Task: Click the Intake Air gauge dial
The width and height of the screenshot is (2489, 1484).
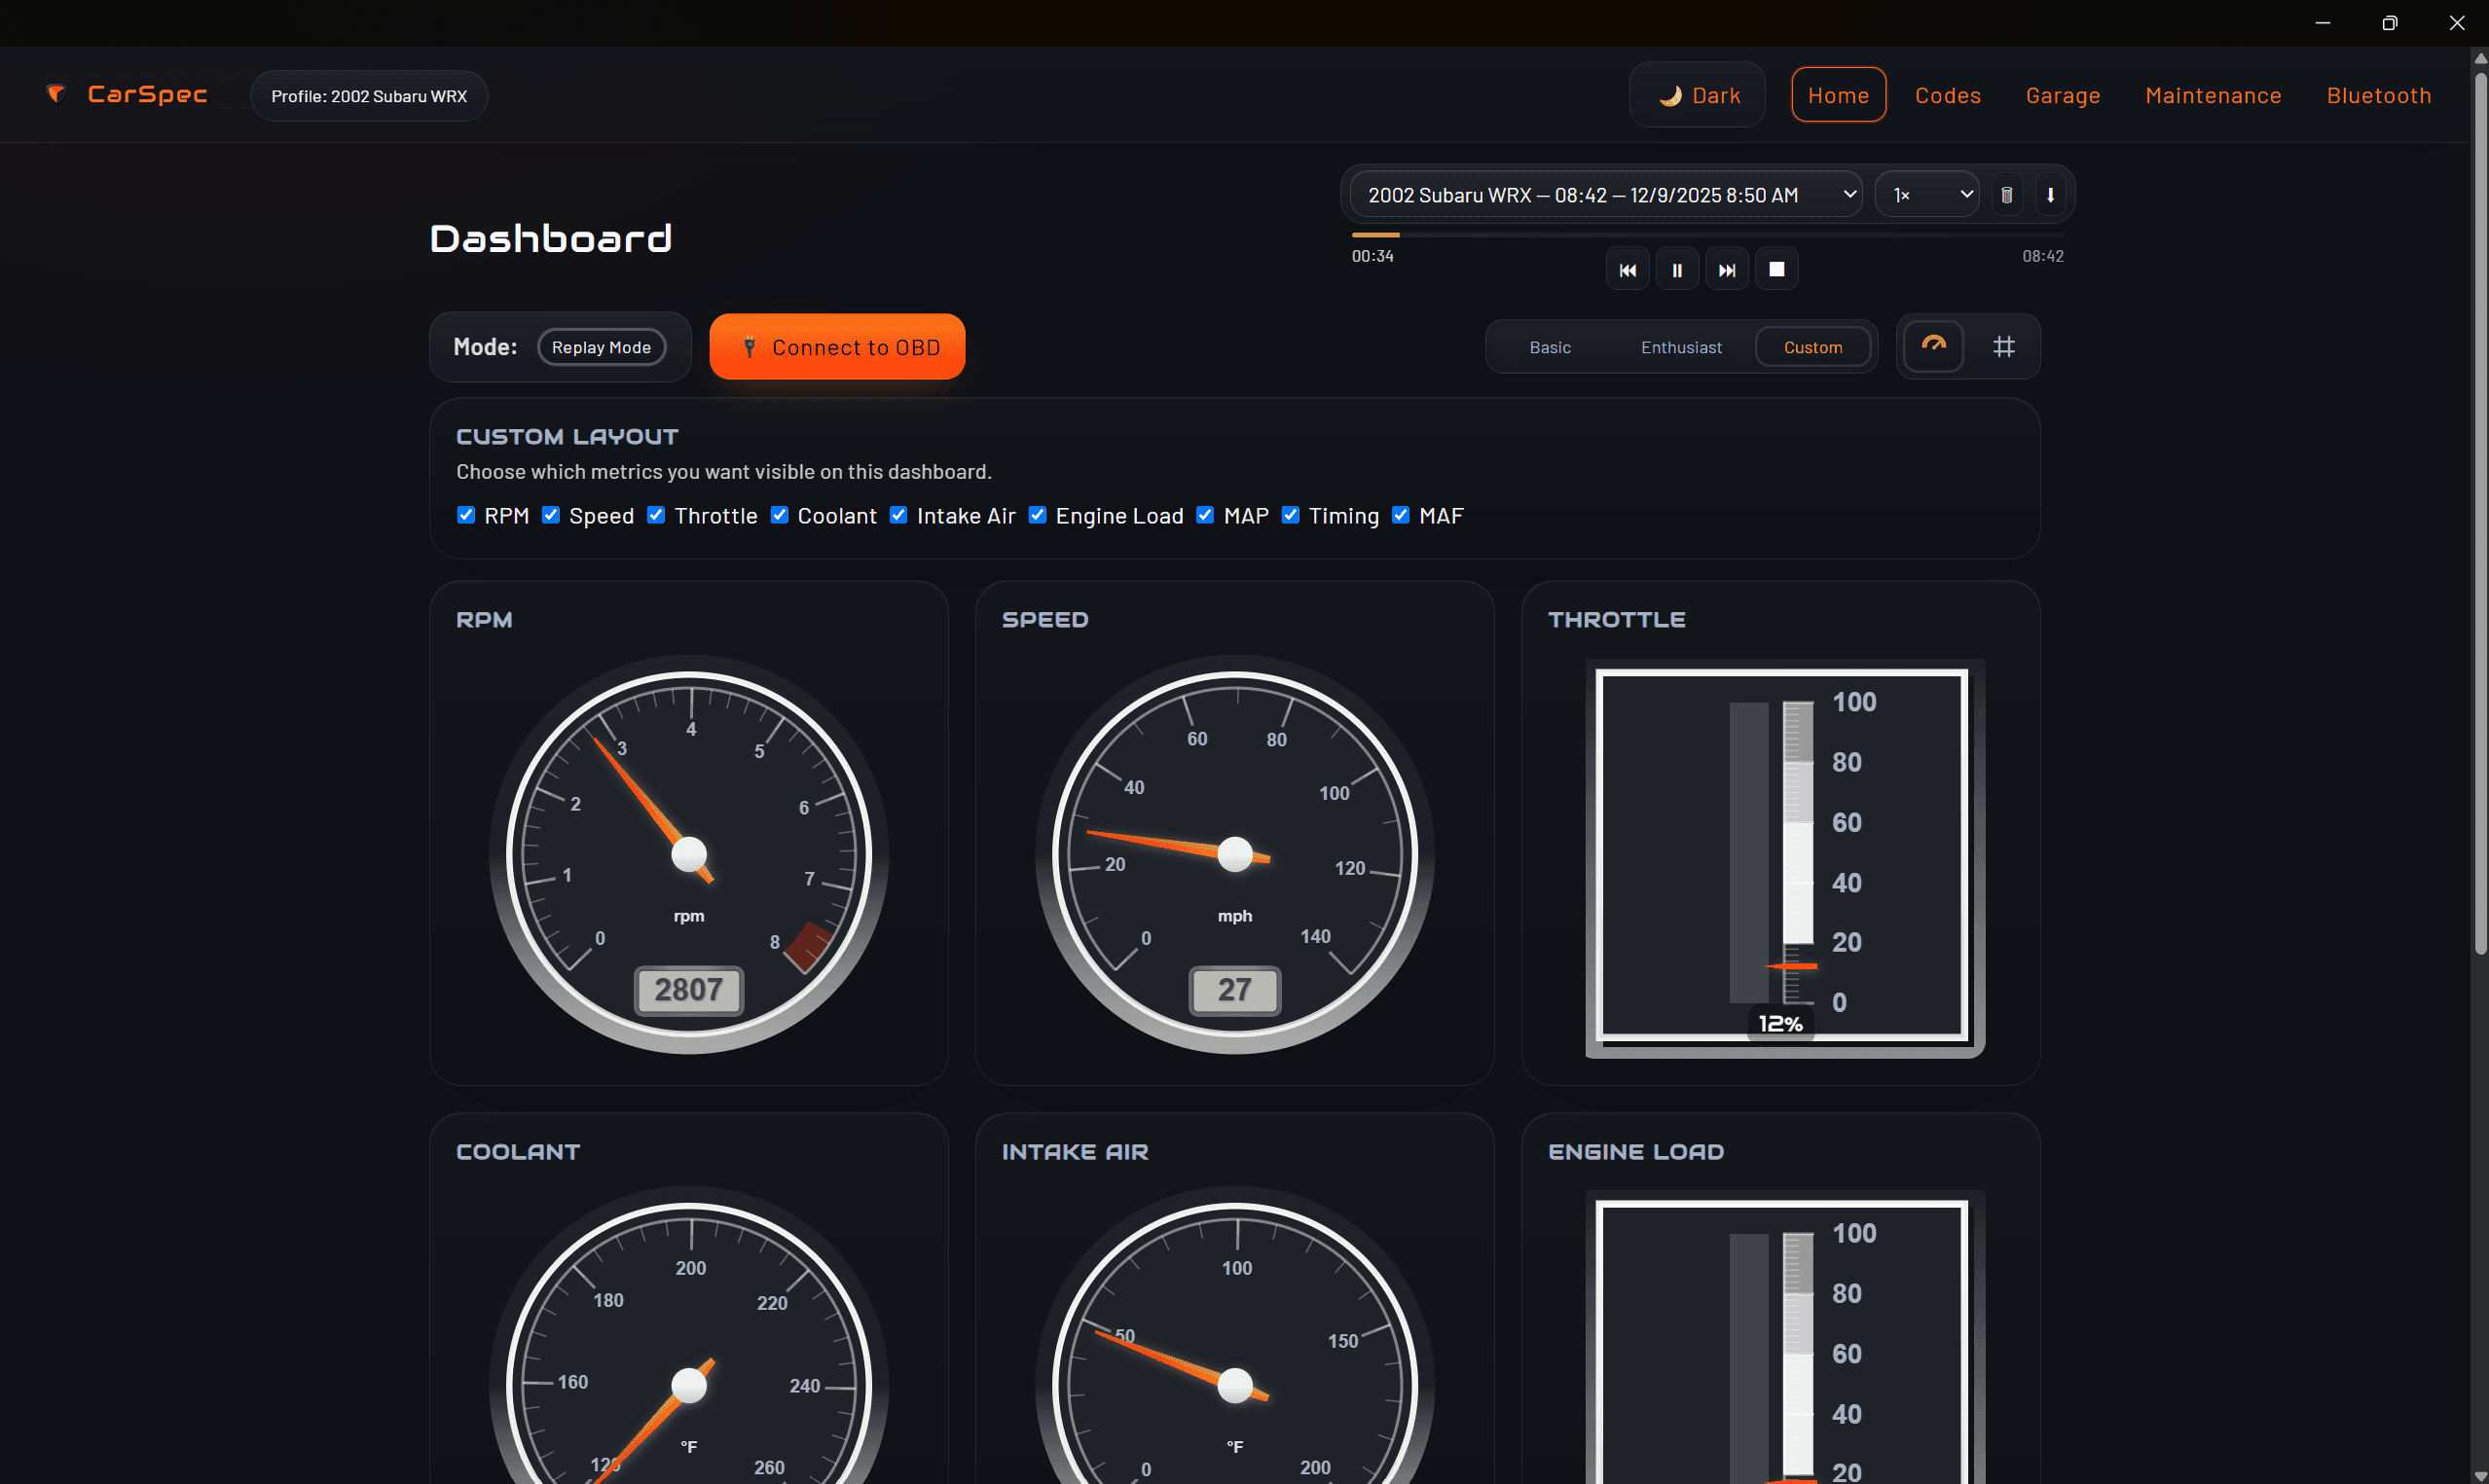Action: coord(1235,1335)
